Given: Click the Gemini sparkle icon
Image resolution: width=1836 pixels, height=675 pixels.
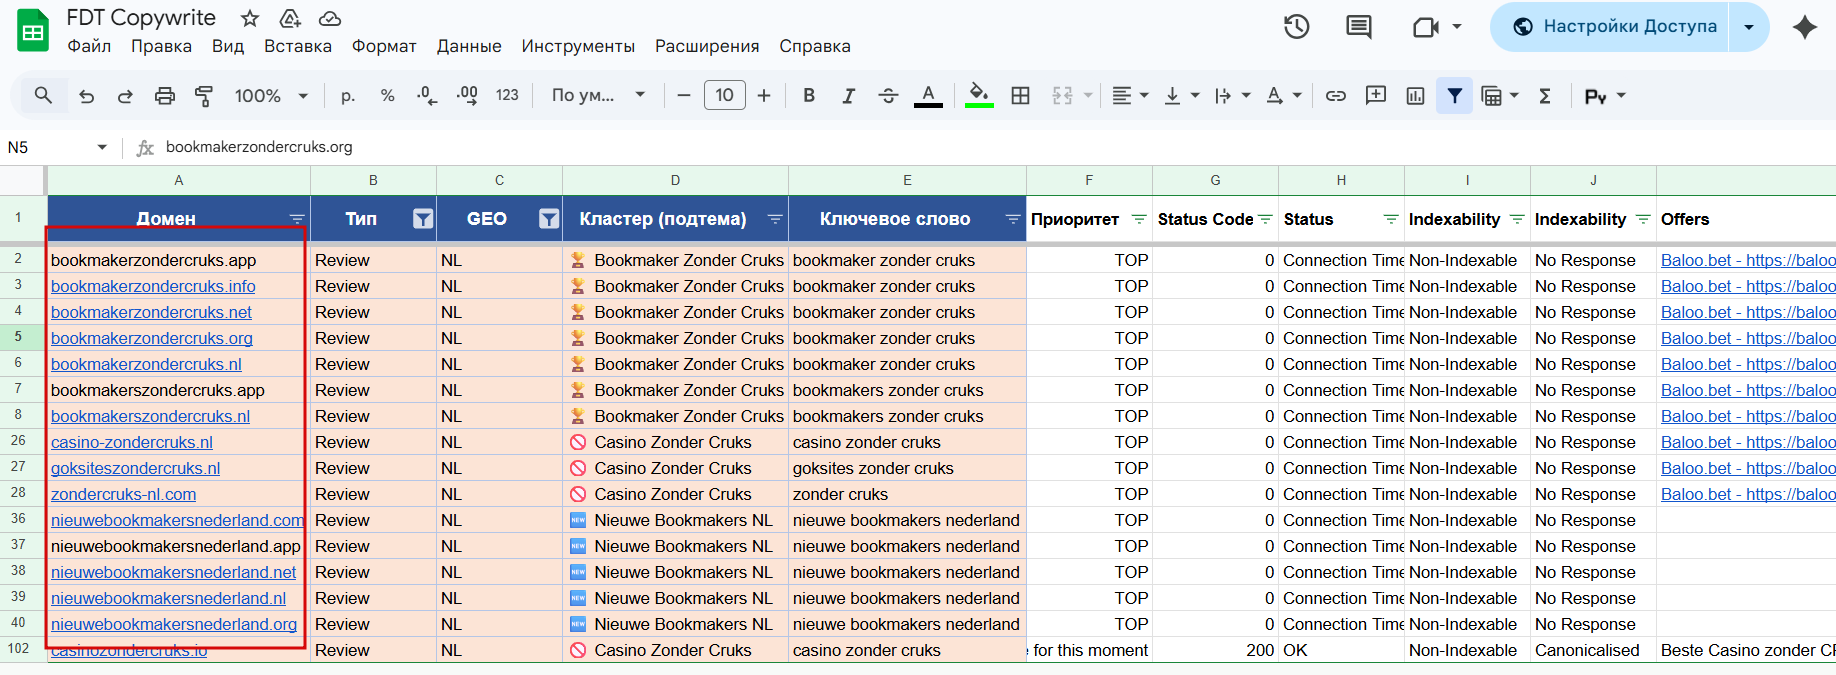Looking at the screenshot, I should click(1804, 27).
